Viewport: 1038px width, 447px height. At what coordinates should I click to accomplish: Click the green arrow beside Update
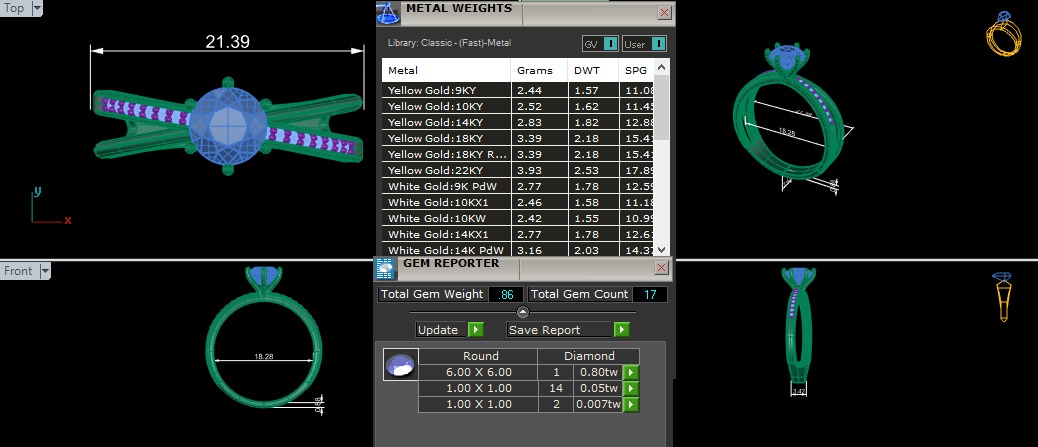[476, 330]
